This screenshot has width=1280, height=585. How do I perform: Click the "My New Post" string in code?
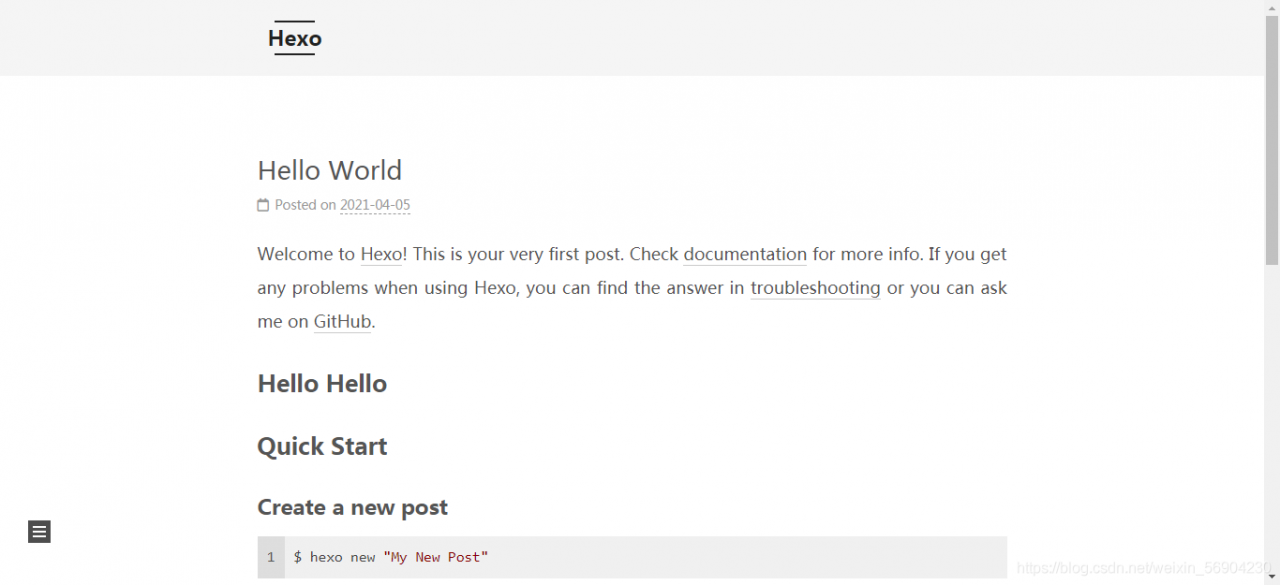pyautogui.click(x=436, y=557)
